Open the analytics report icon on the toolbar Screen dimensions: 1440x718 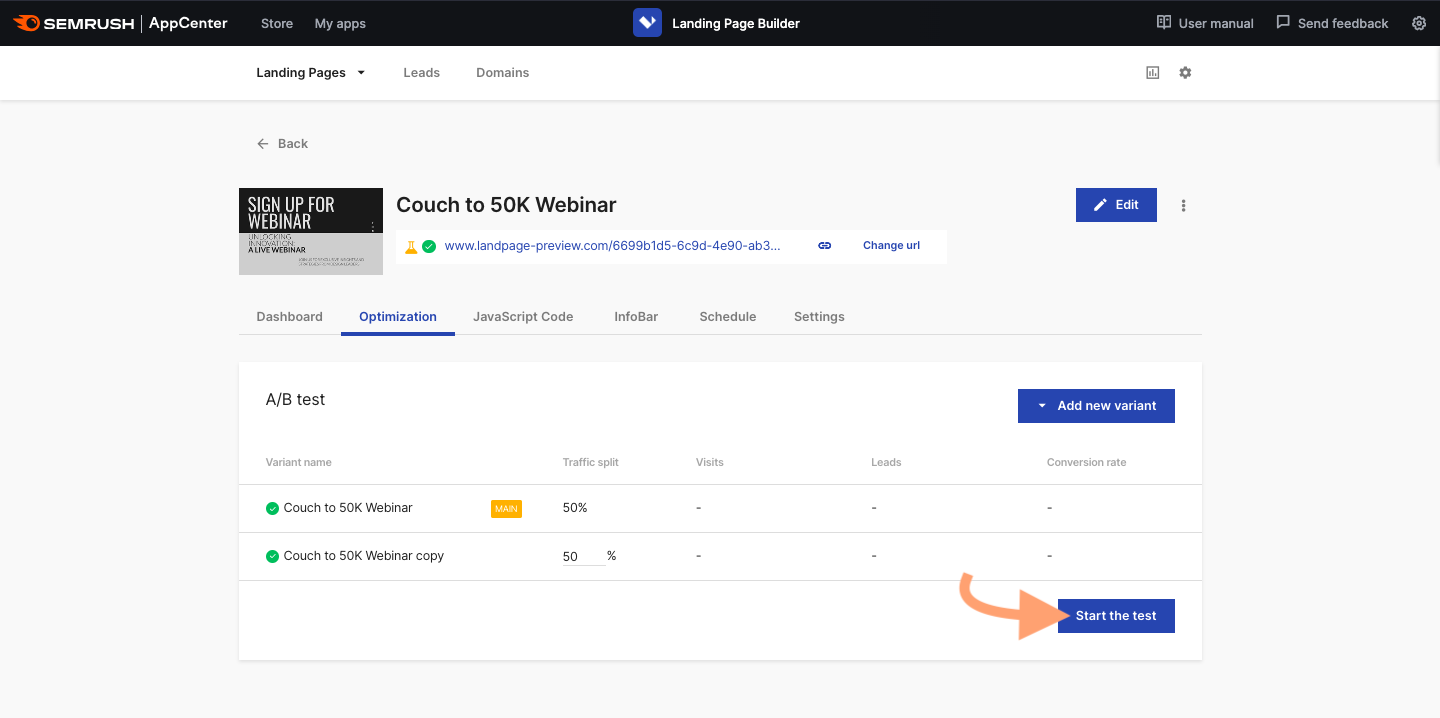click(x=1153, y=72)
